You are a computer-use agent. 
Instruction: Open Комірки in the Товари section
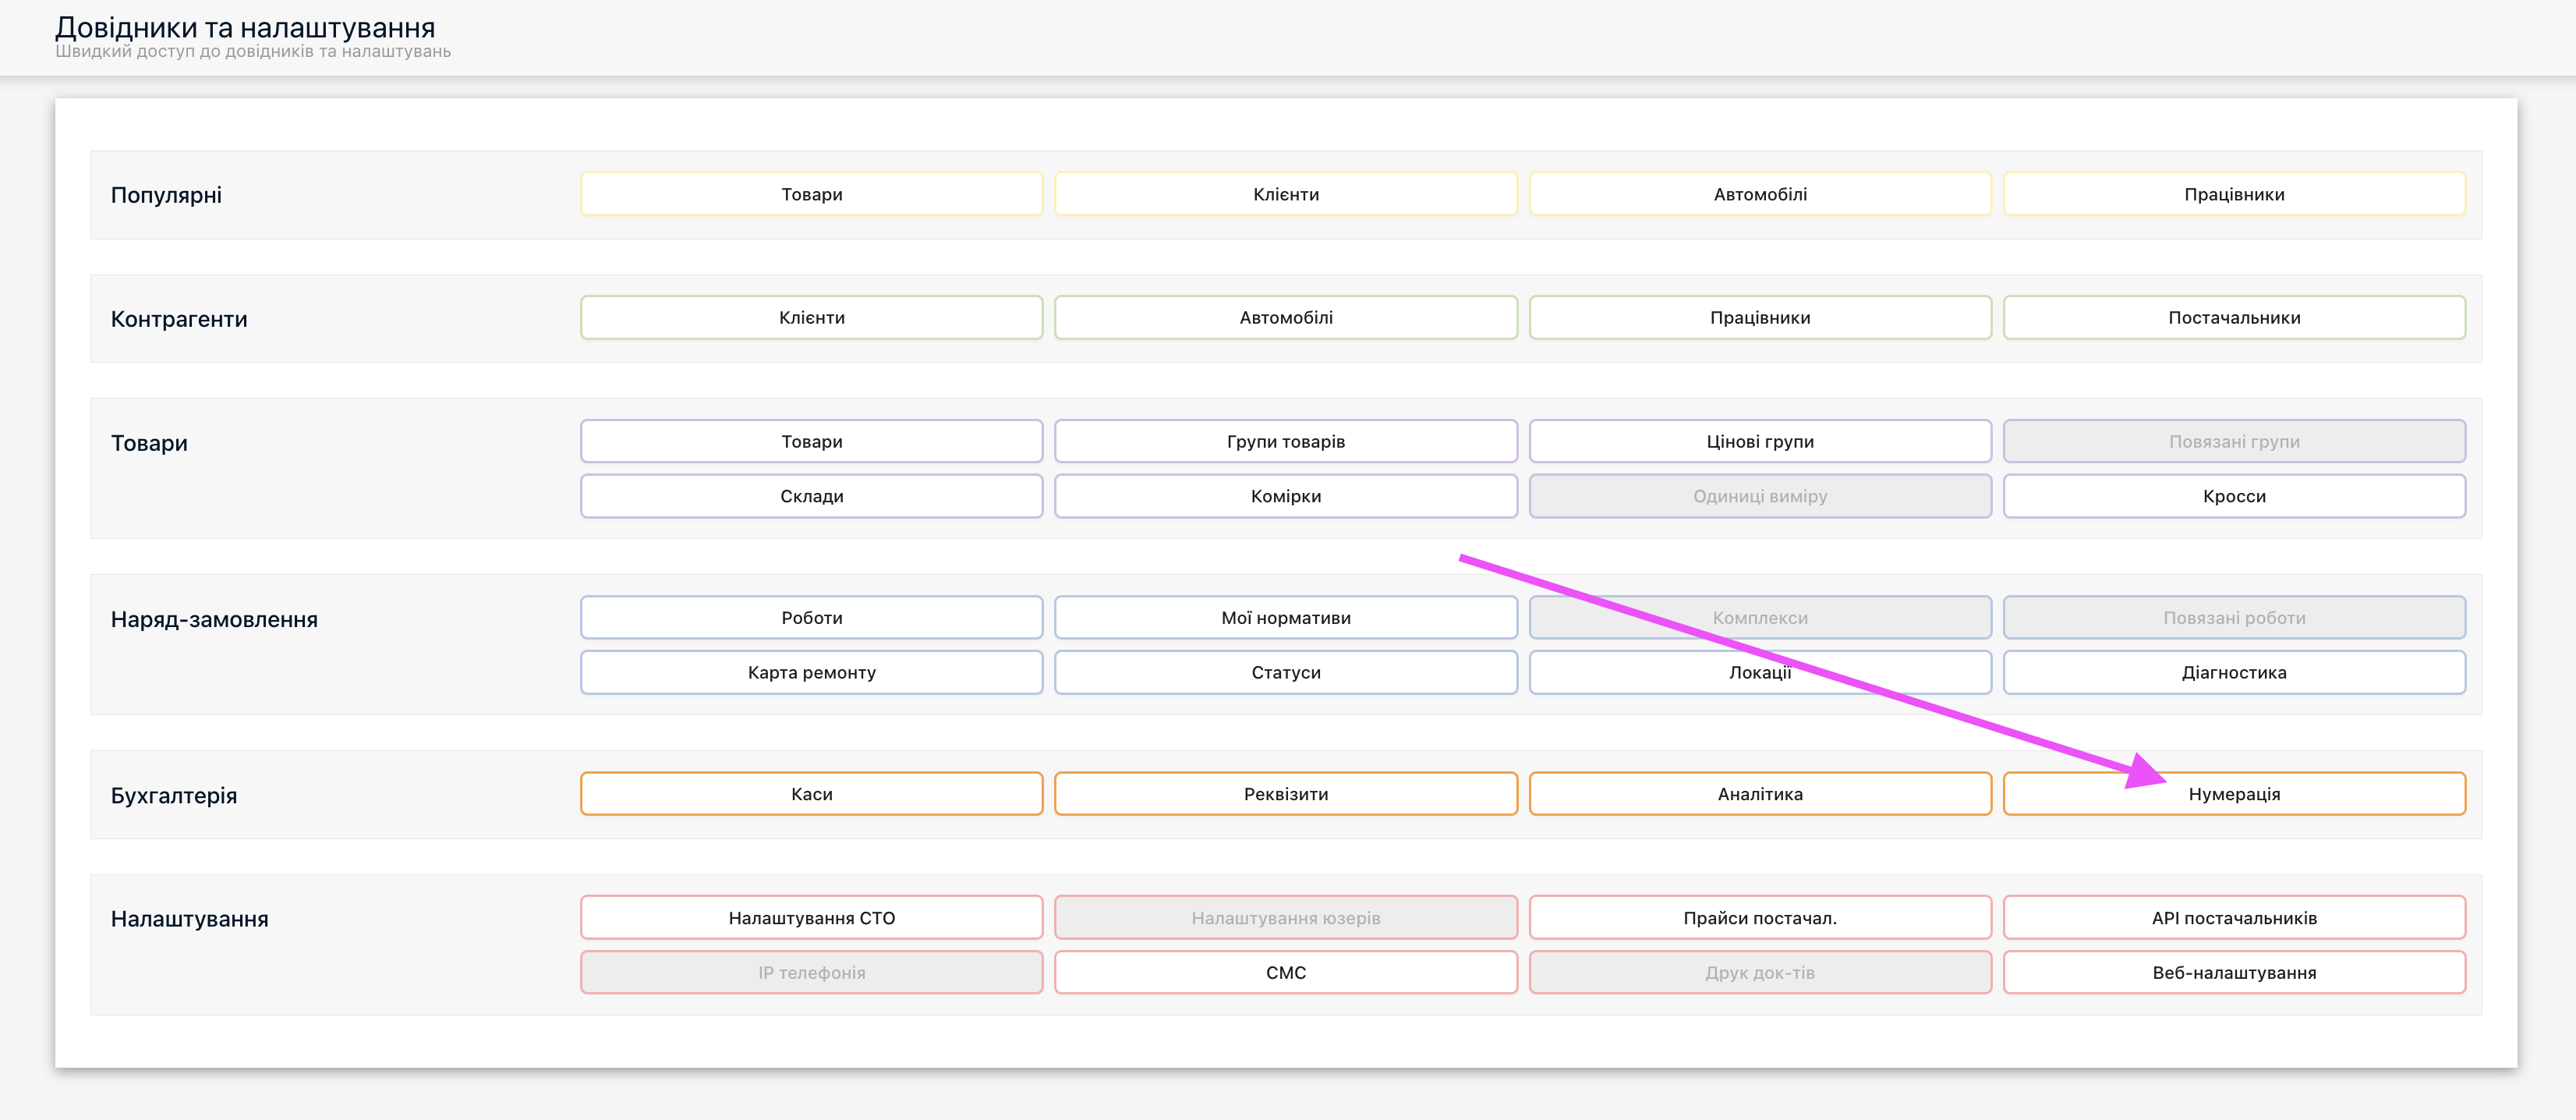point(1285,496)
